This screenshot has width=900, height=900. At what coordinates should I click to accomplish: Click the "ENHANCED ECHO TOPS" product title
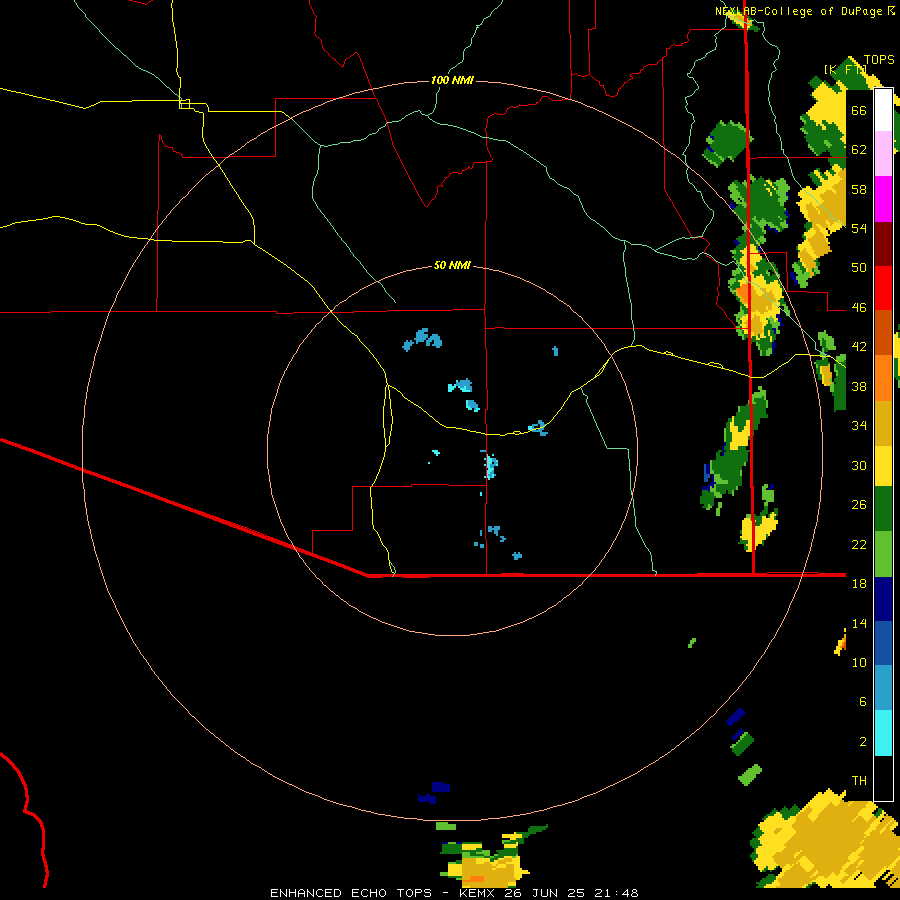(x=351, y=893)
